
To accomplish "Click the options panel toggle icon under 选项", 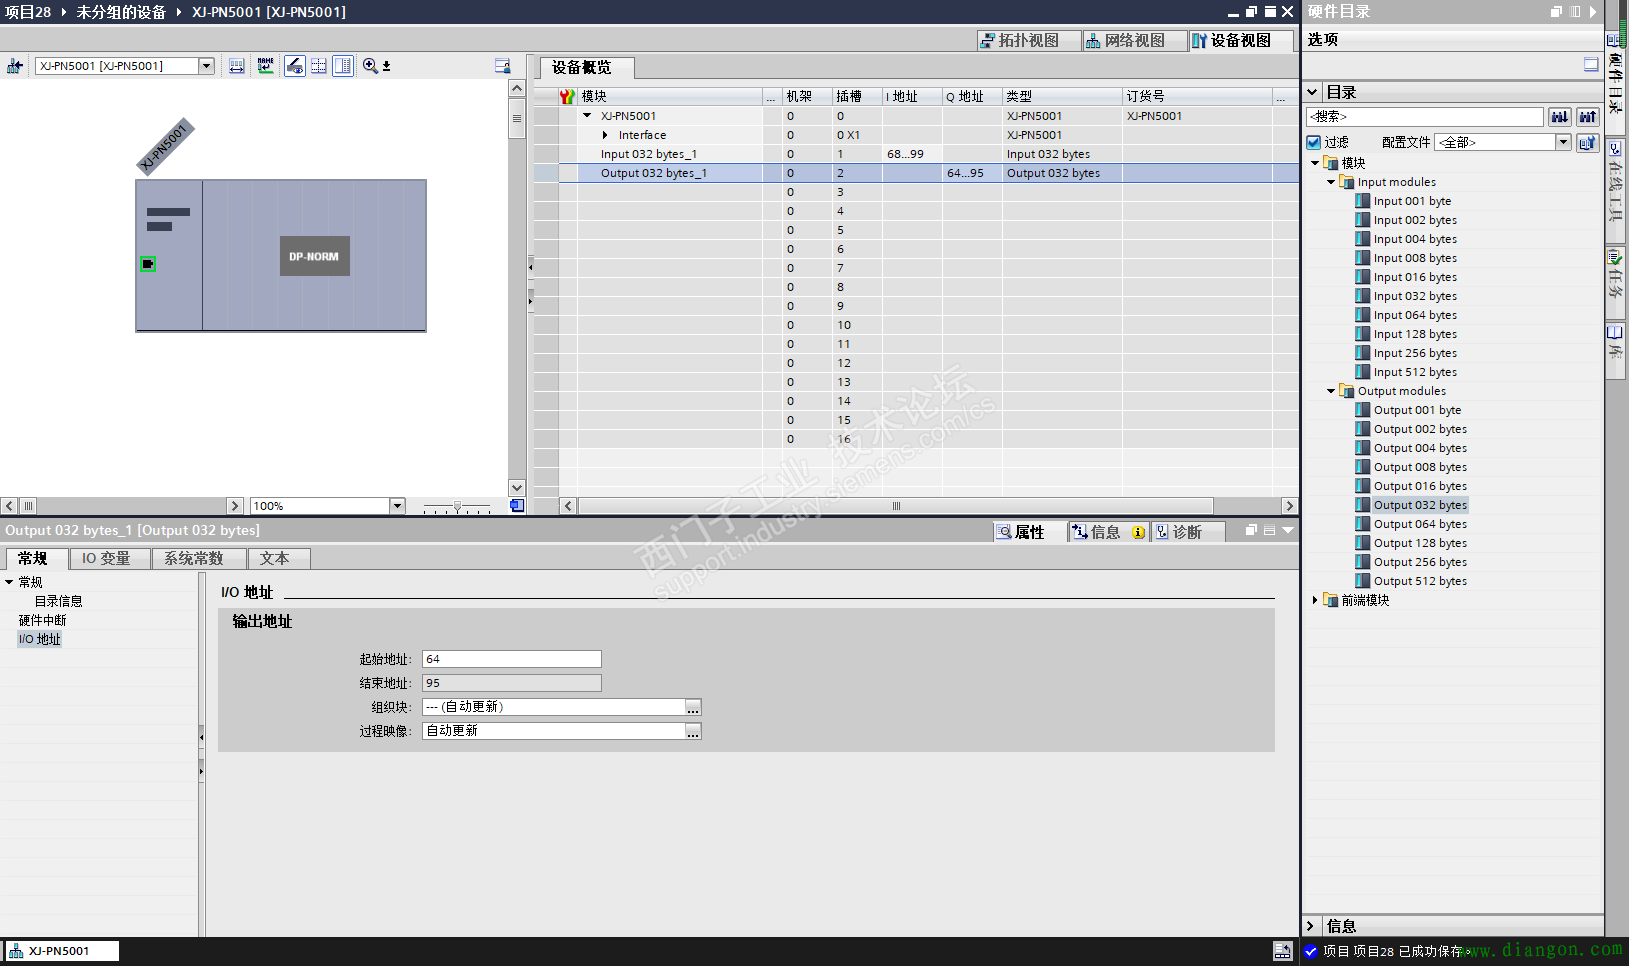I will (x=1591, y=65).
